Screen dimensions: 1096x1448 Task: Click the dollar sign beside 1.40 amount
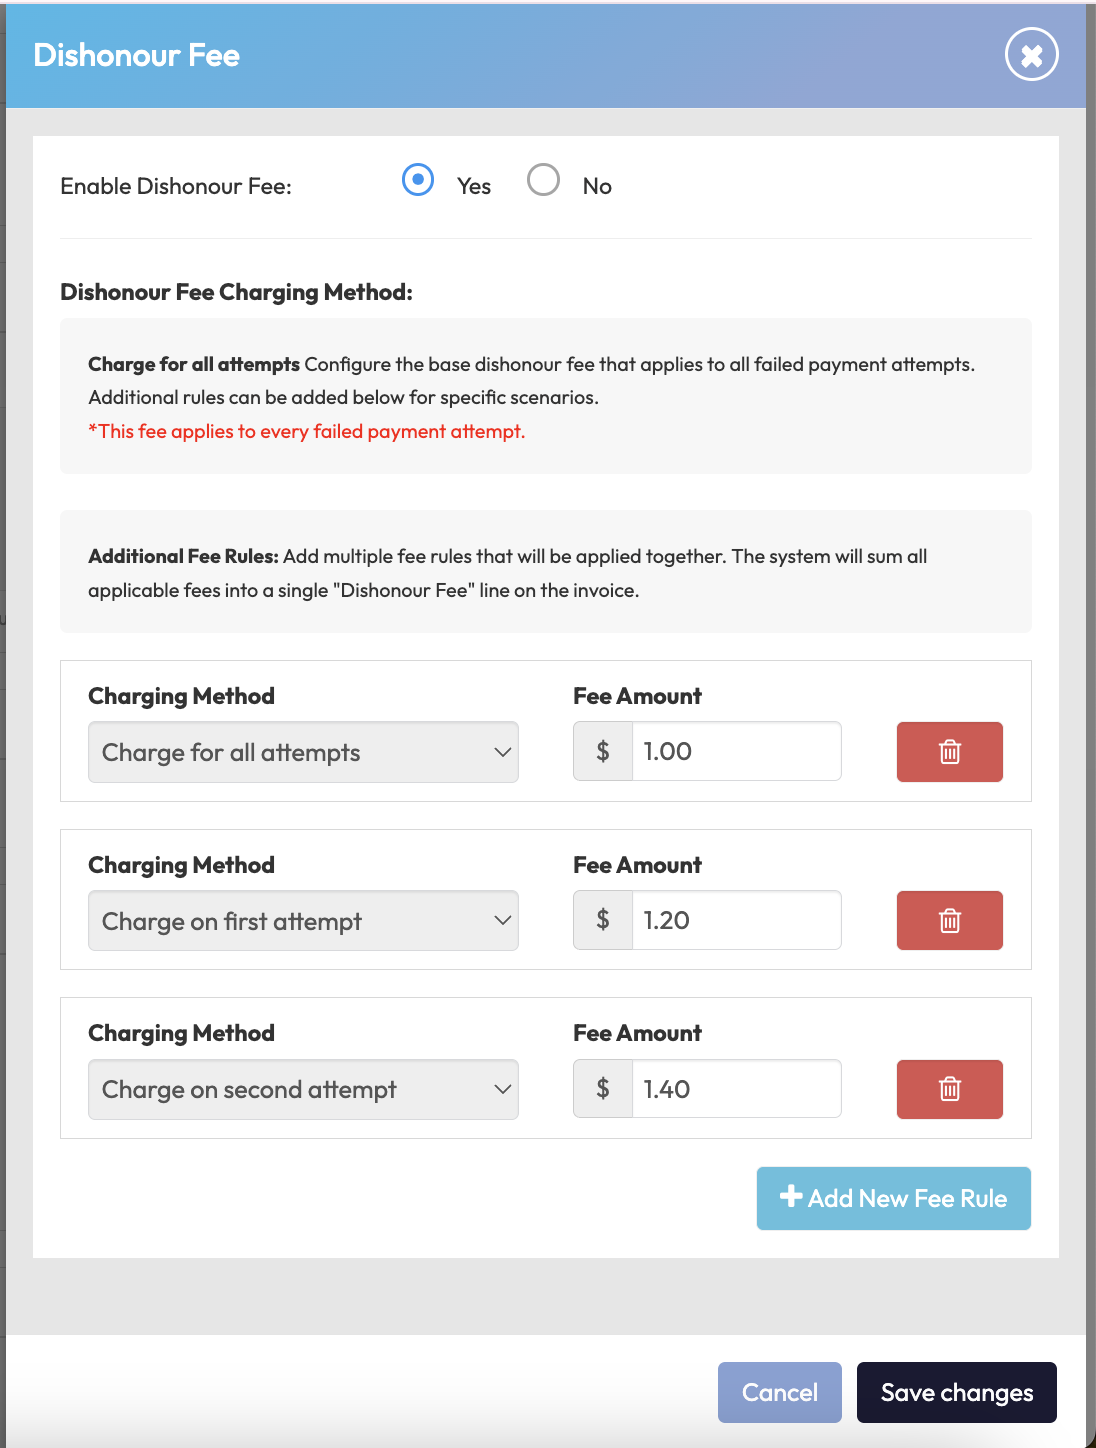click(603, 1089)
